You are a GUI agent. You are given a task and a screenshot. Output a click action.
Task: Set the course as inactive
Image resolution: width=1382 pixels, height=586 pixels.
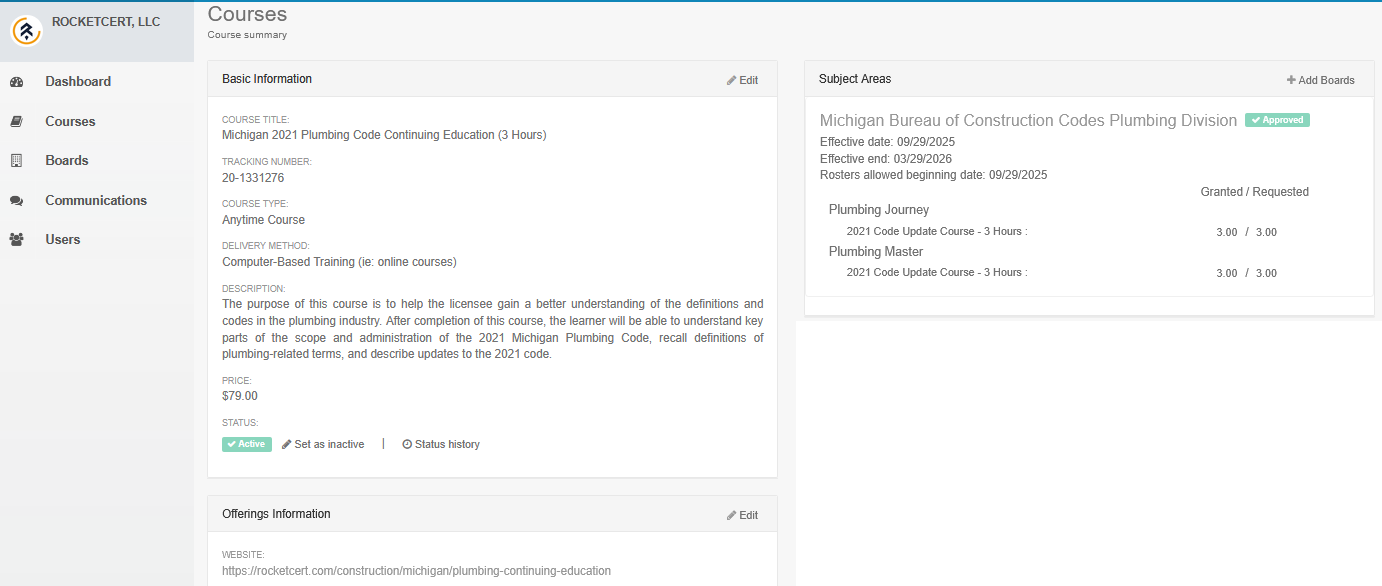coord(329,444)
